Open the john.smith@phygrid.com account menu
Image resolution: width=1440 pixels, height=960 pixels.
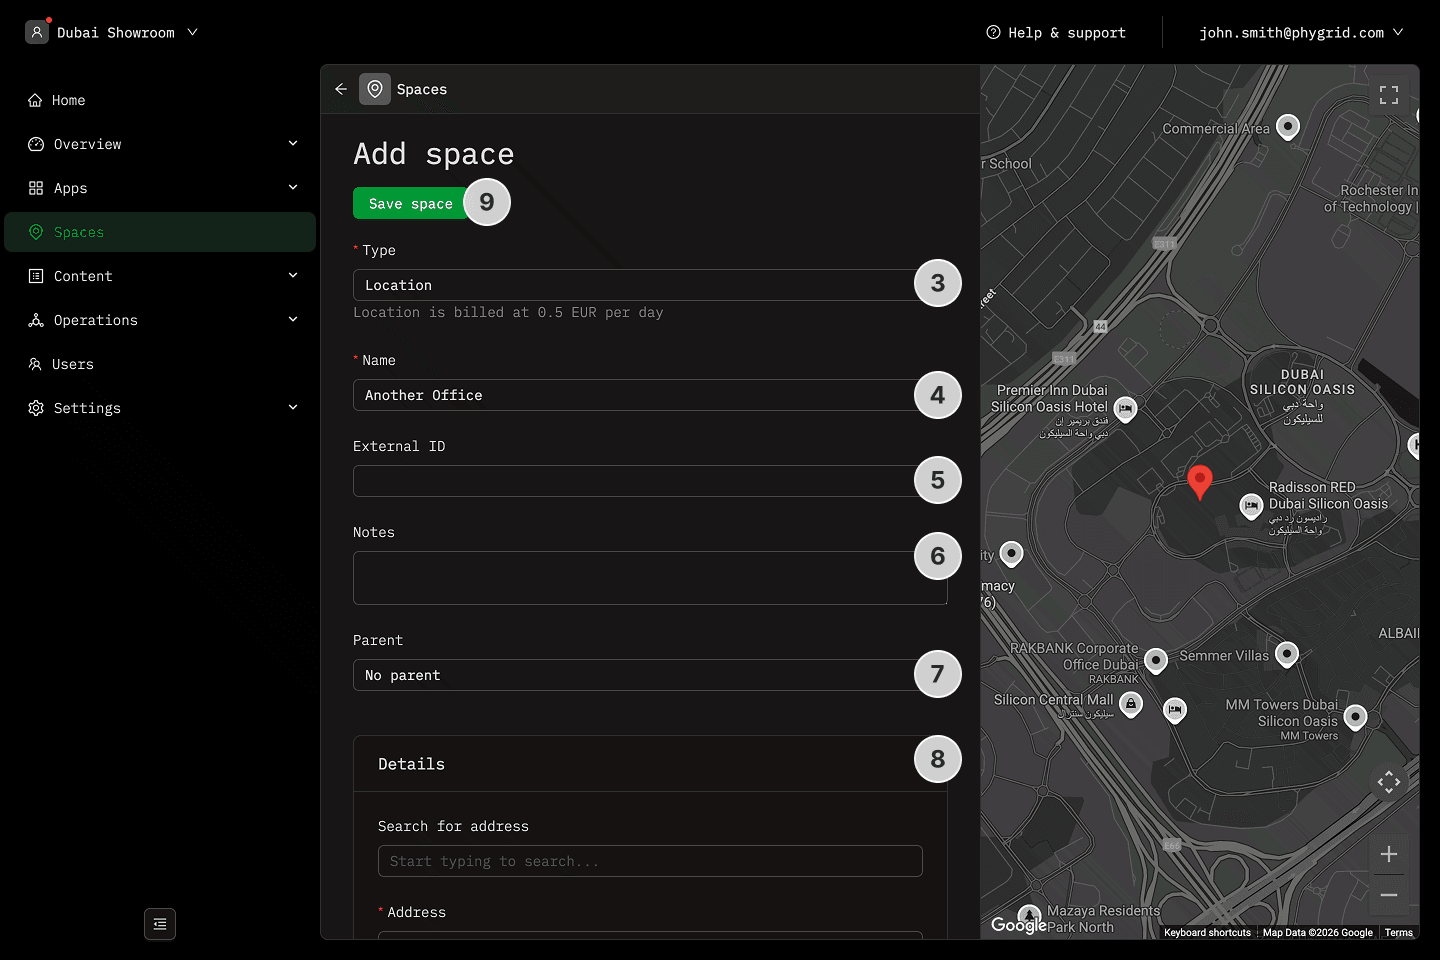pyautogui.click(x=1300, y=32)
